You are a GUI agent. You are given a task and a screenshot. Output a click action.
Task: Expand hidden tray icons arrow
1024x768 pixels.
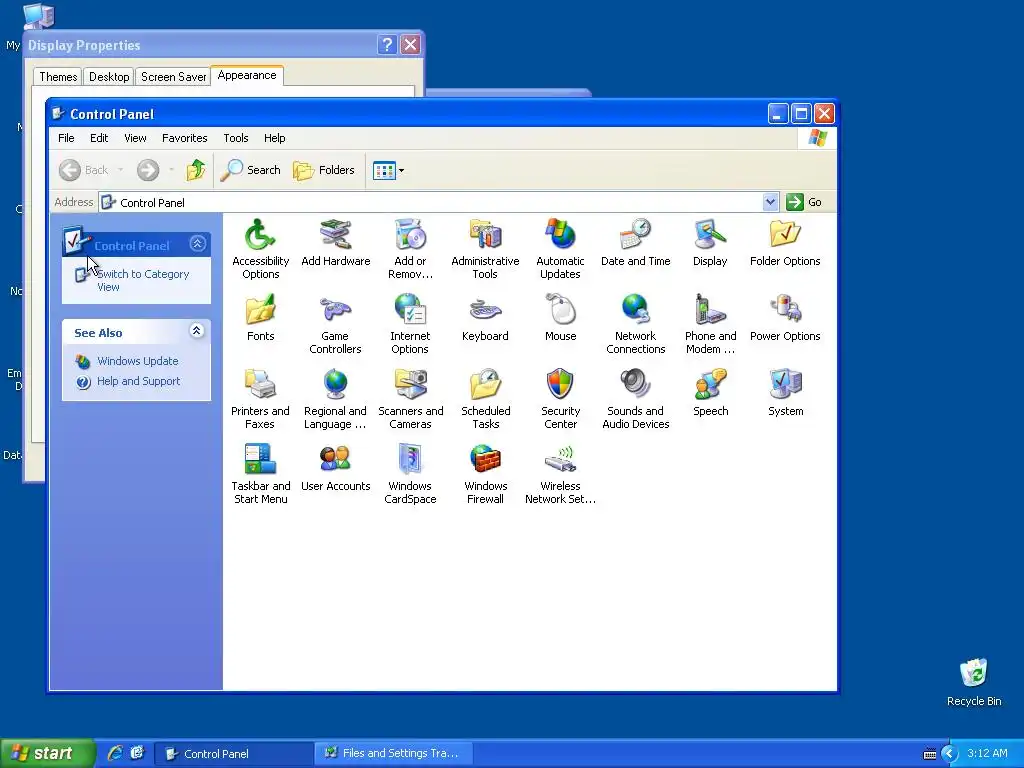pos(949,754)
